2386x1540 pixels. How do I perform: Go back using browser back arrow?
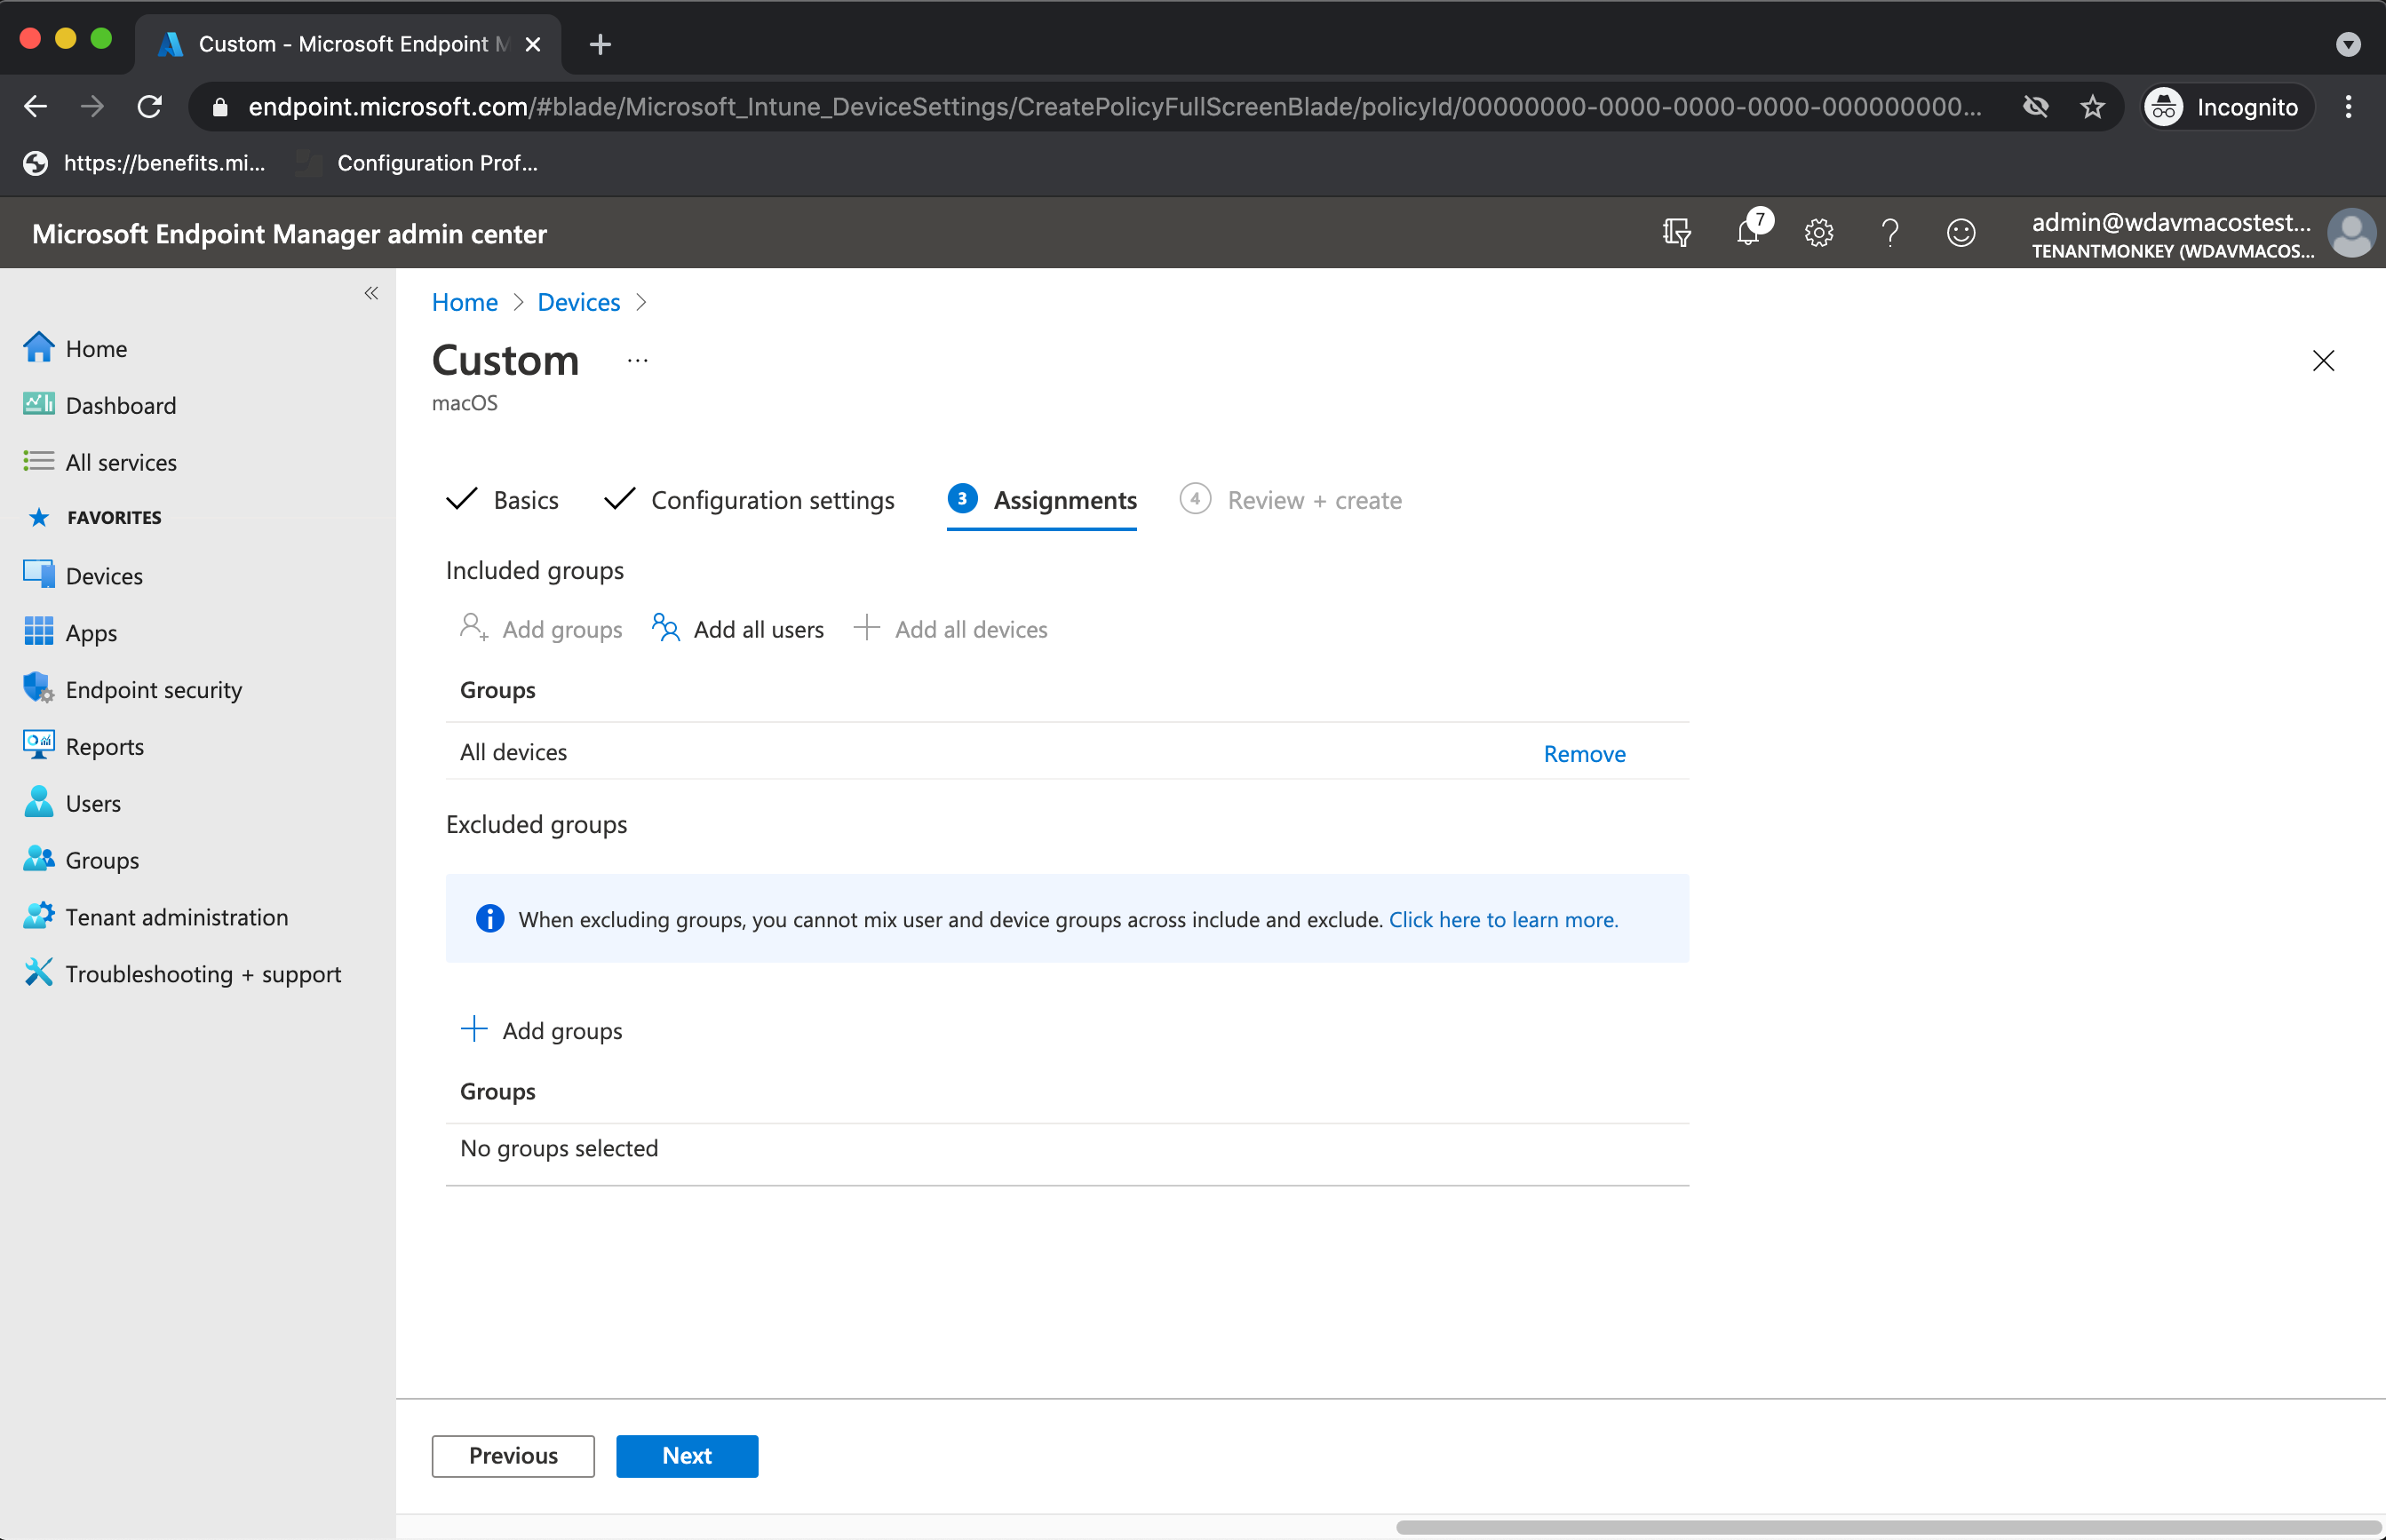click(36, 107)
